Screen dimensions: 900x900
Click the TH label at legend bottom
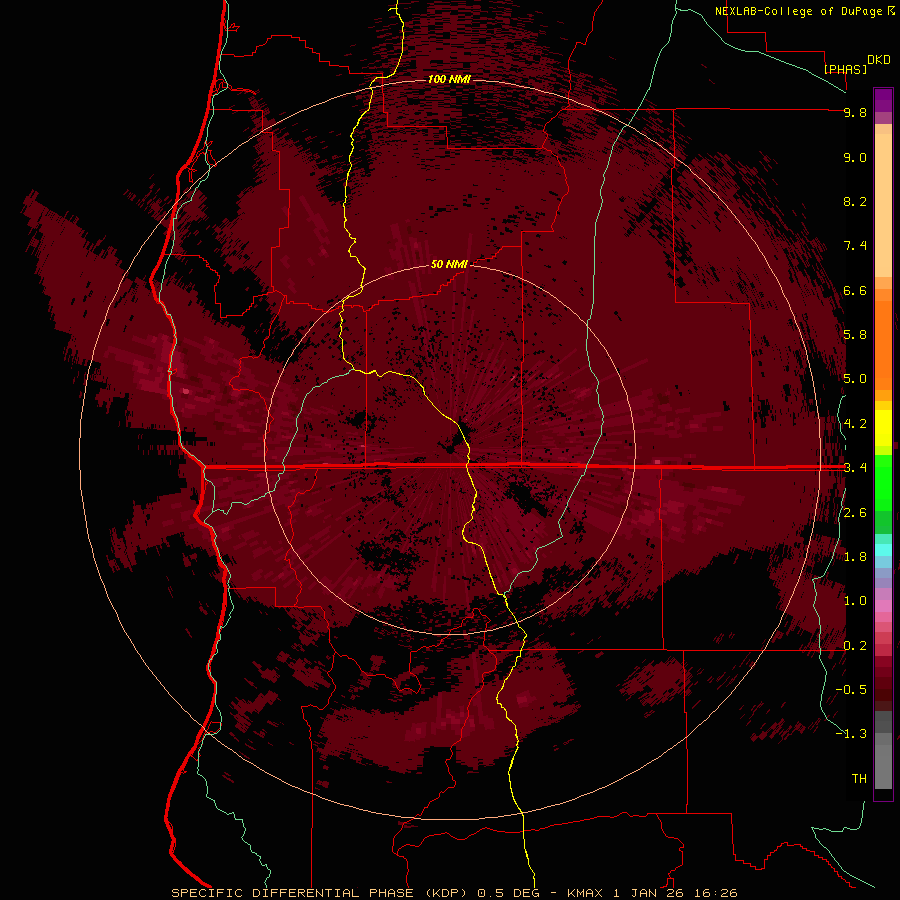[859, 779]
